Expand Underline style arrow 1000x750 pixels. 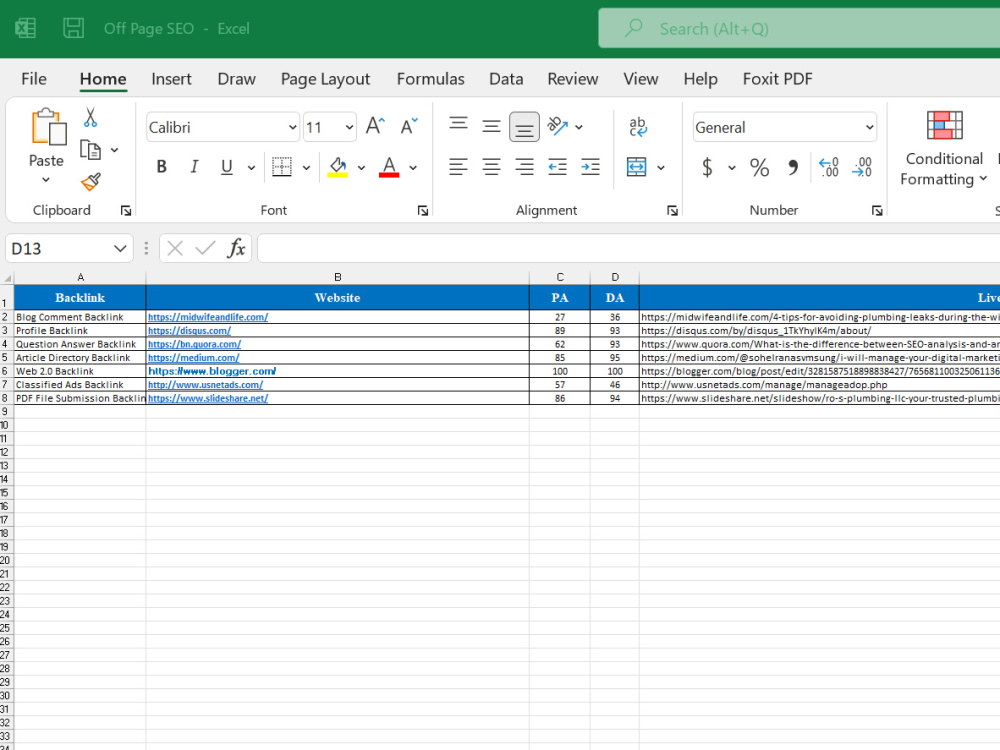(251, 168)
